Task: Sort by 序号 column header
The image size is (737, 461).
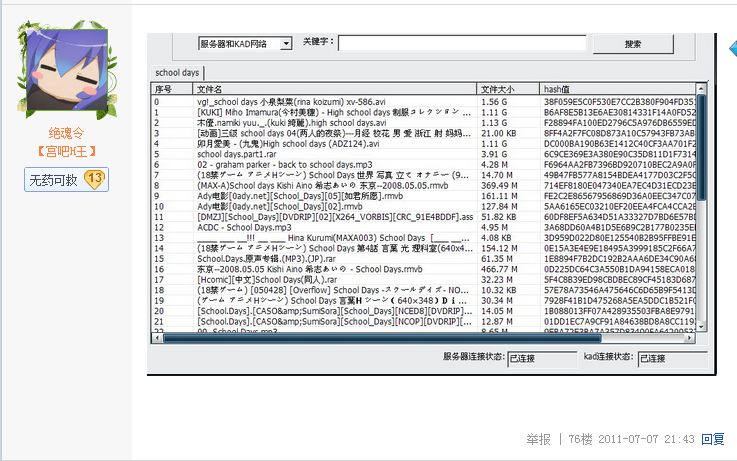Action: pos(172,89)
